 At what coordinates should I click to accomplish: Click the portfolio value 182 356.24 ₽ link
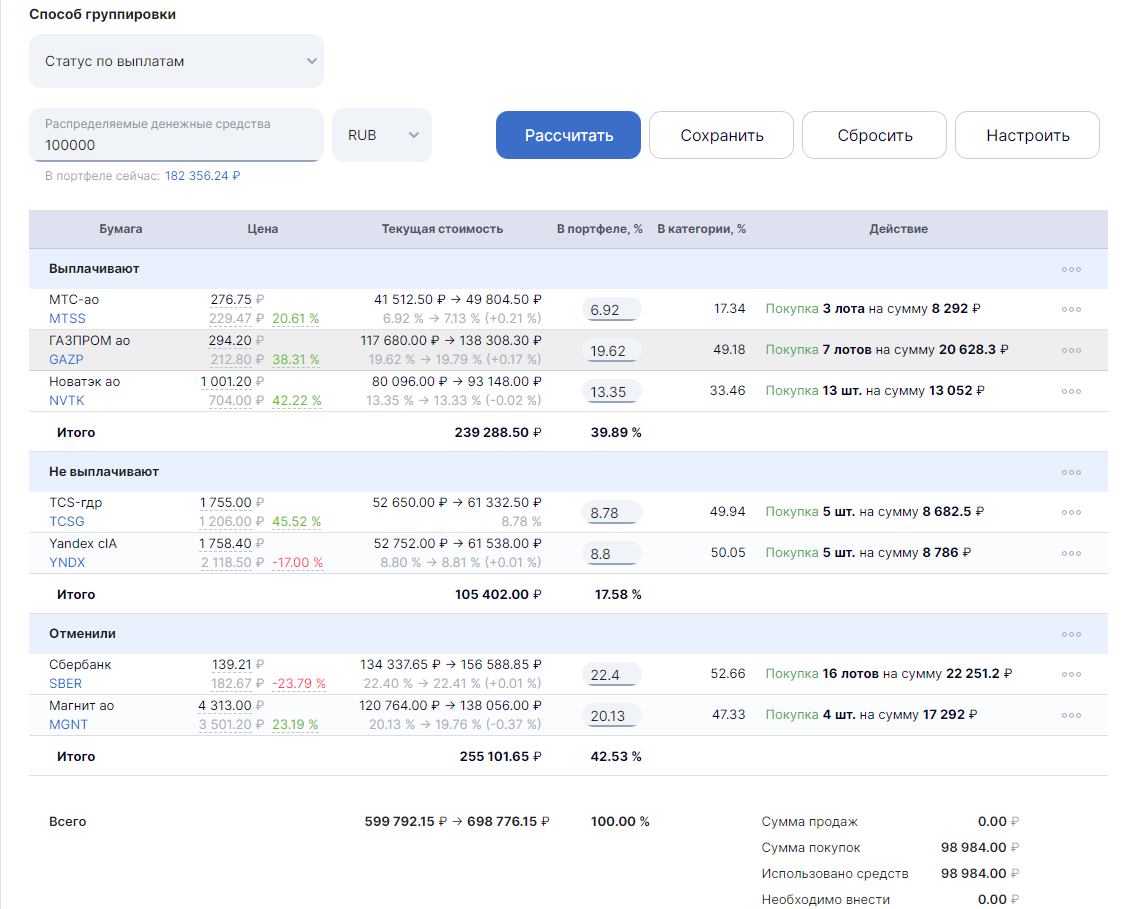coord(202,176)
